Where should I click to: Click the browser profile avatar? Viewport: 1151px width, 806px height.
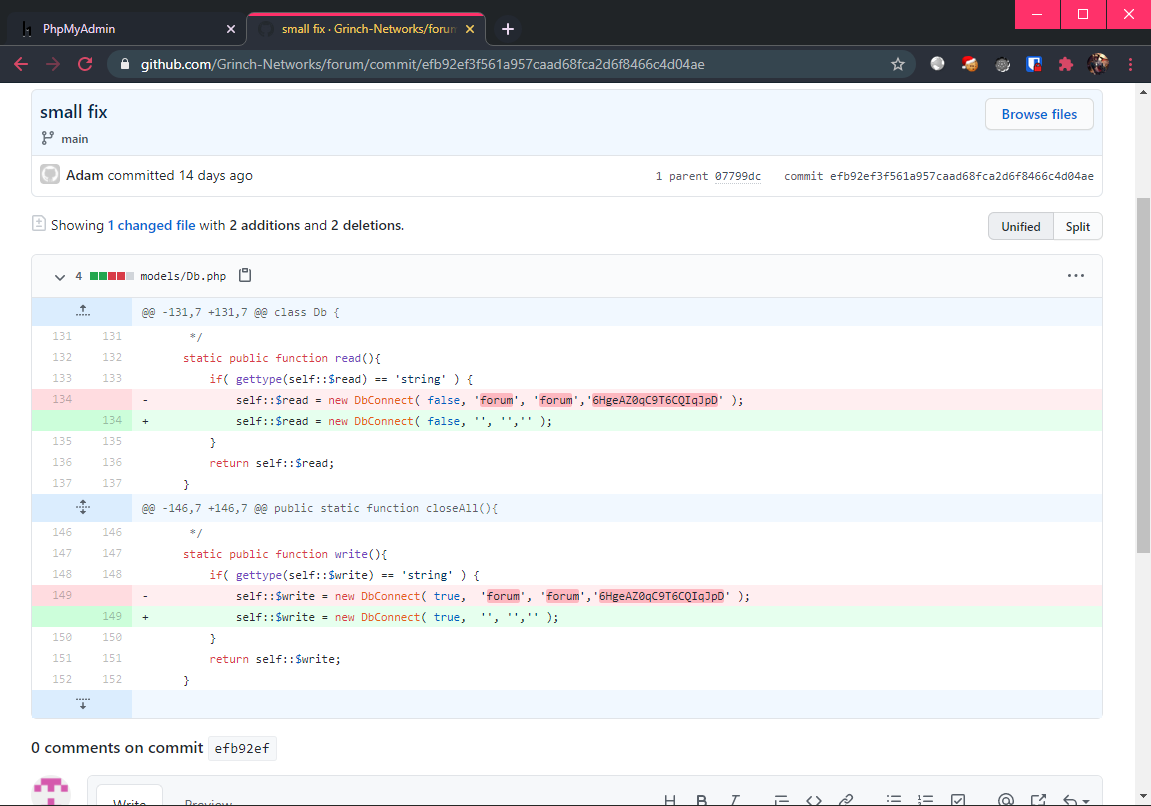1098,64
